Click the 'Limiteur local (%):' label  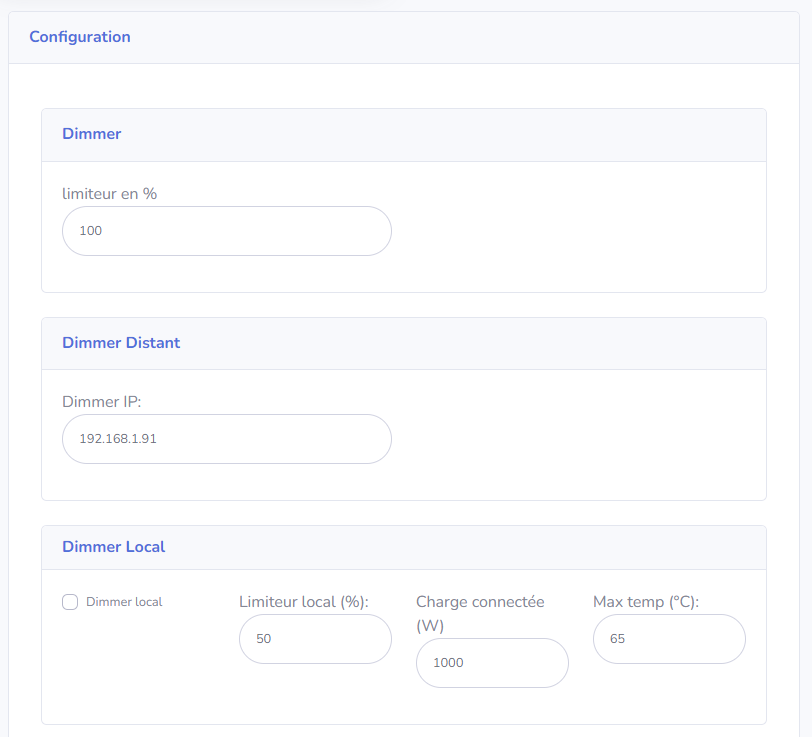coord(304,602)
